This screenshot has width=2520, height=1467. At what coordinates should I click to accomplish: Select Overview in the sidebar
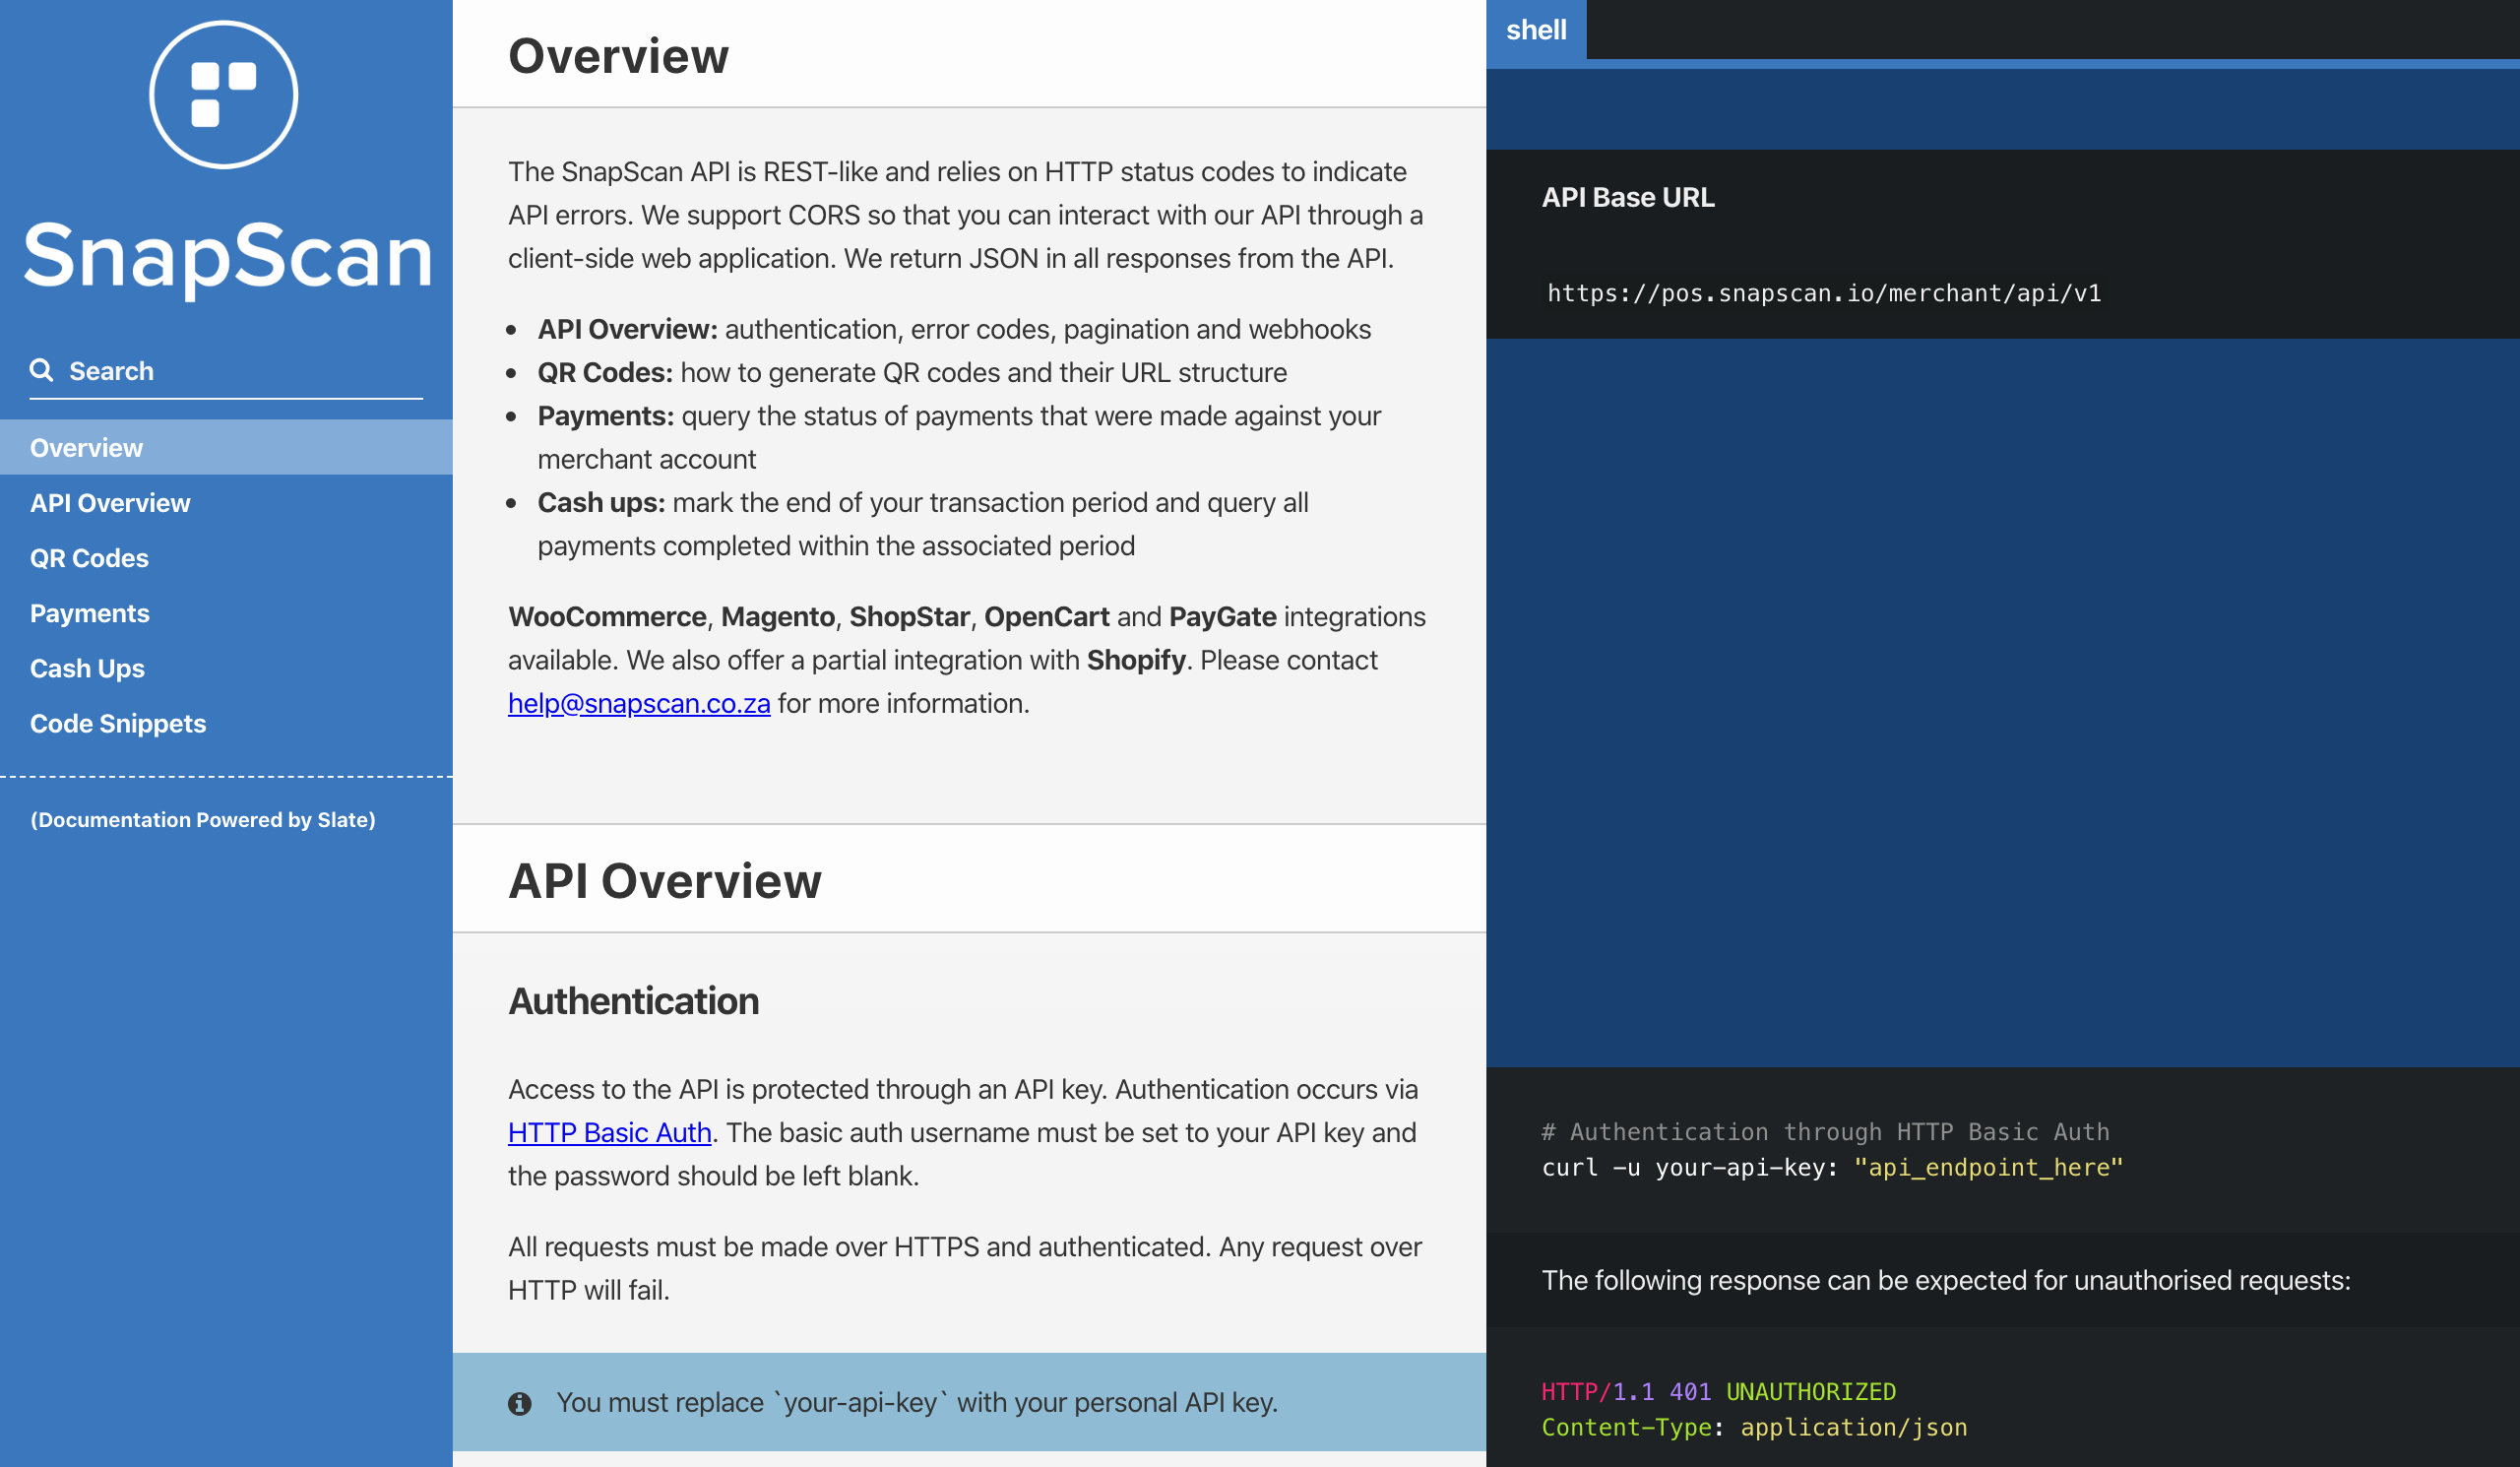click(x=226, y=447)
